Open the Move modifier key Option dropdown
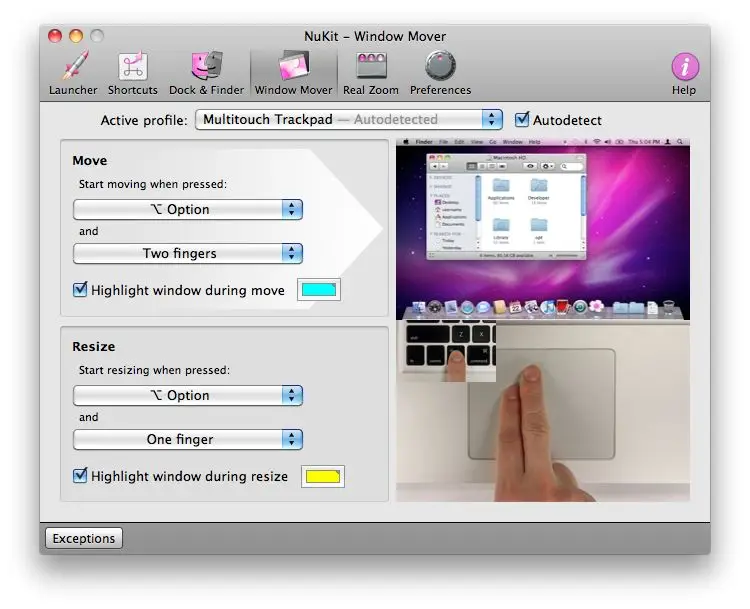This screenshot has height=609, width=750. point(188,210)
